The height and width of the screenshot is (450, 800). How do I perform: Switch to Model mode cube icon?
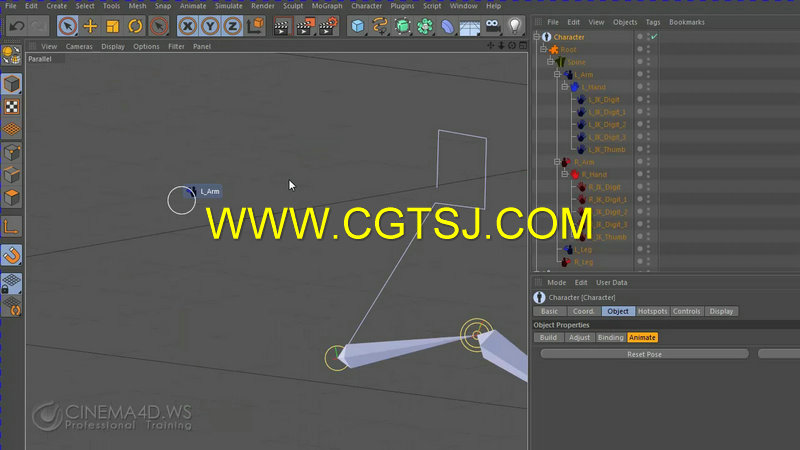[x=11, y=84]
